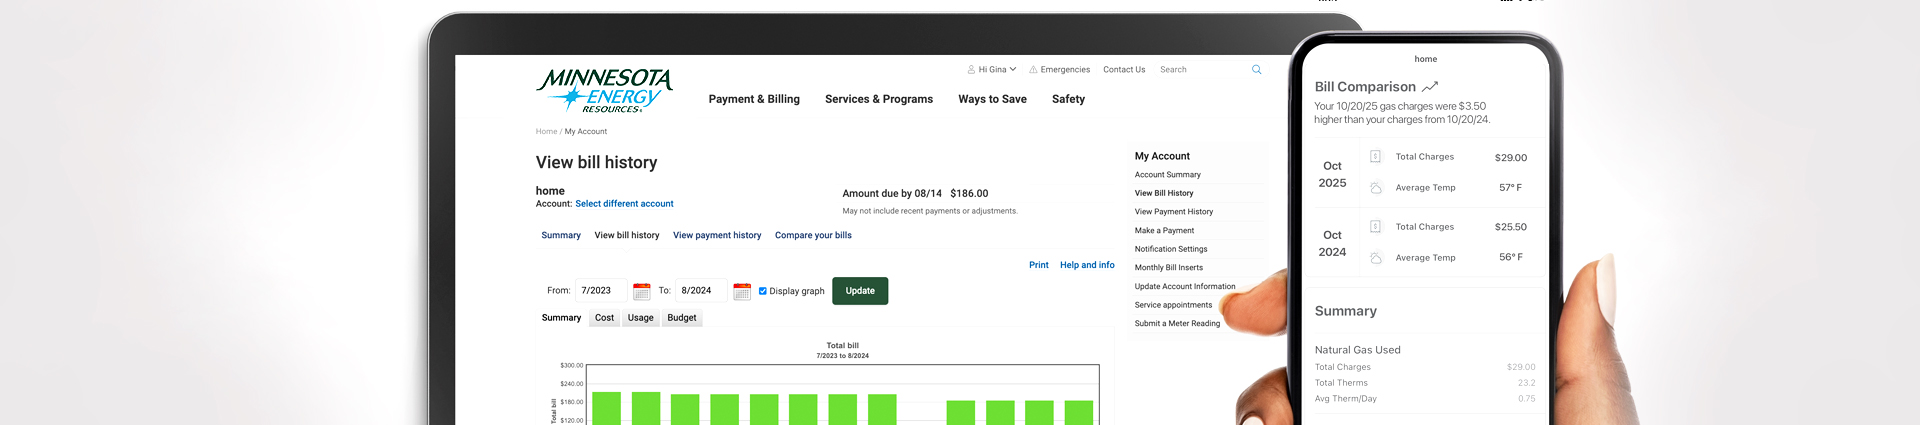Image resolution: width=1920 pixels, height=425 pixels.
Task: Open the Contact Us link
Action: pyautogui.click(x=1124, y=70)
